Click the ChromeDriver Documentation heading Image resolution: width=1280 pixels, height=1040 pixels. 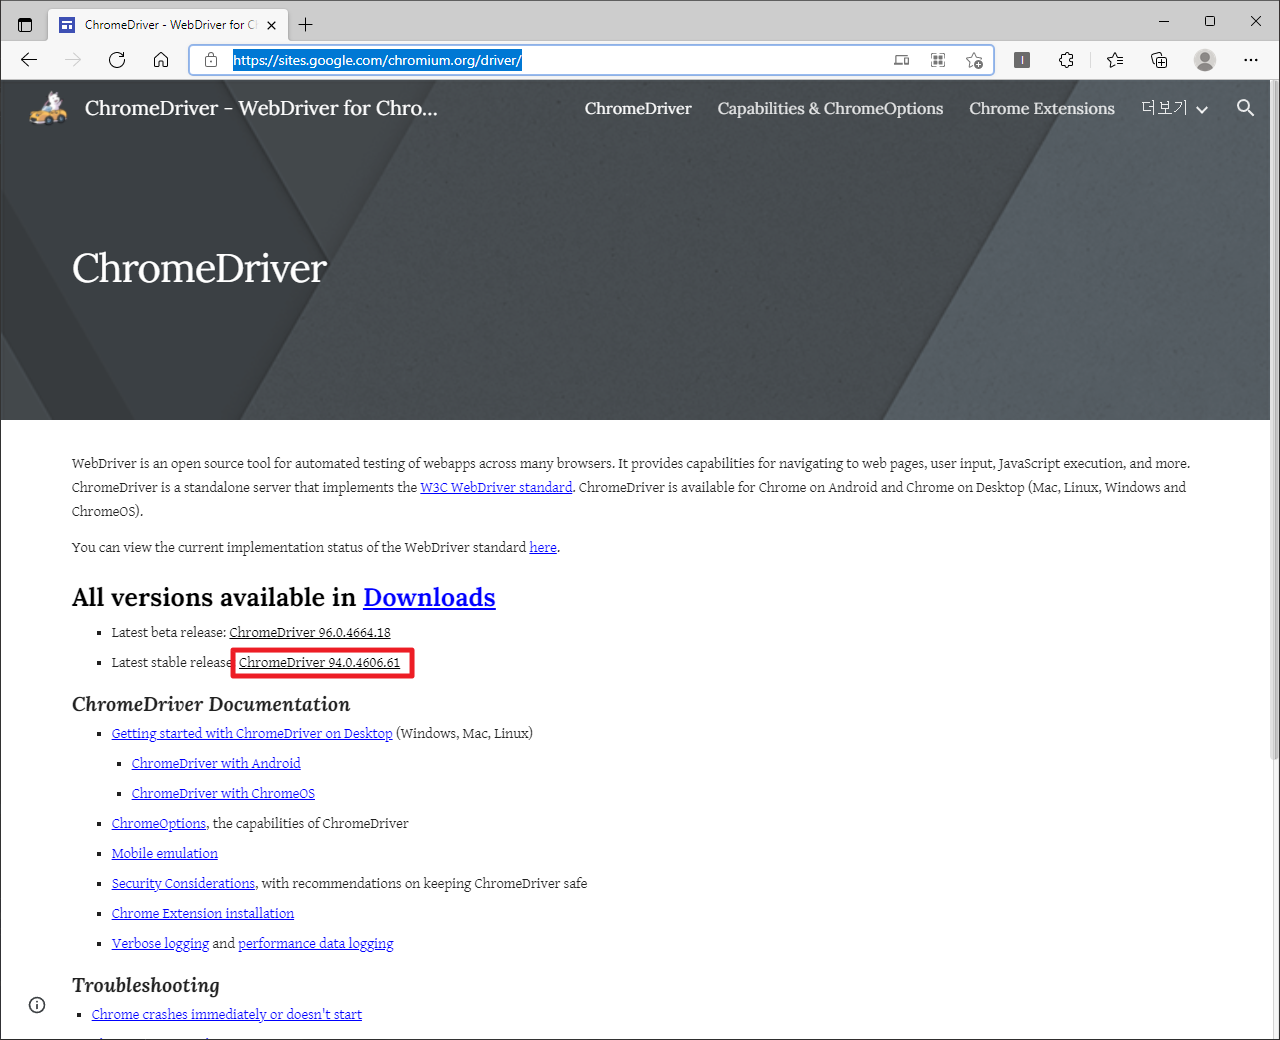click(x=211, y=704)
